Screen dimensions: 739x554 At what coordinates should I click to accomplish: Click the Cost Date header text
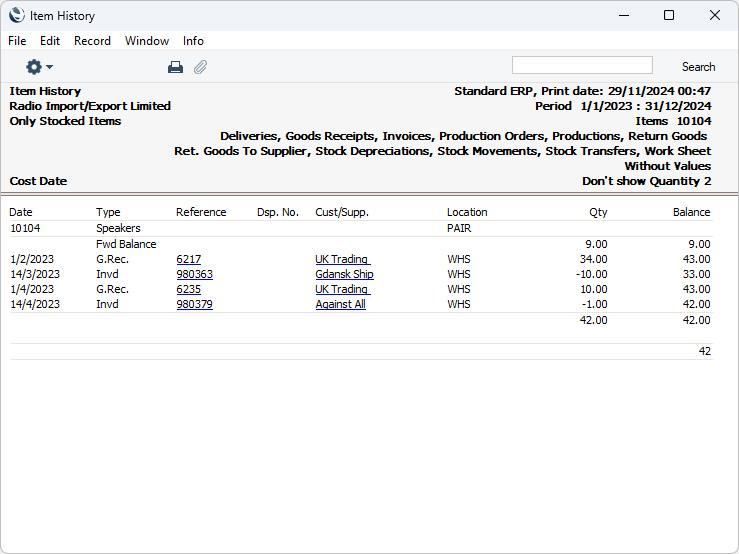38,181
